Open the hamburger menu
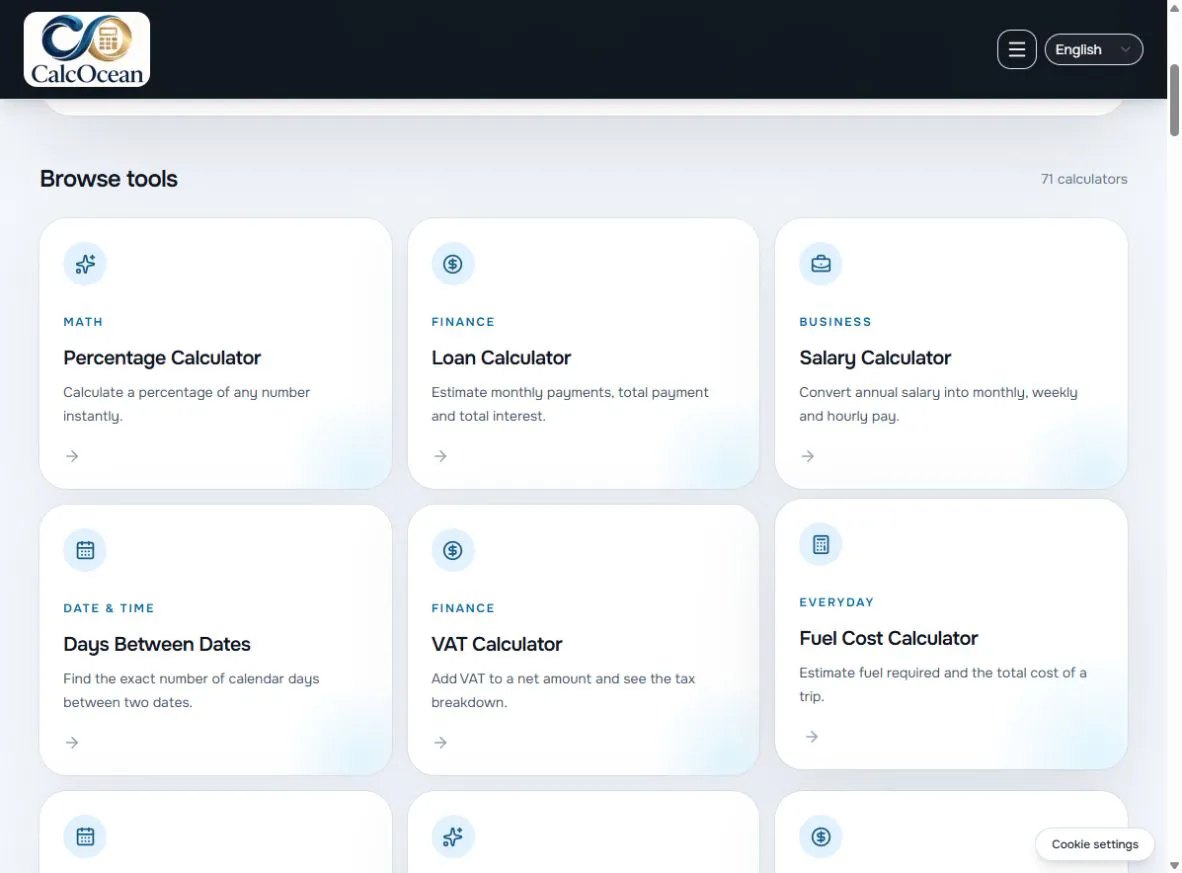Viewport: 1182px width, 873px height. click(1016, 50)
